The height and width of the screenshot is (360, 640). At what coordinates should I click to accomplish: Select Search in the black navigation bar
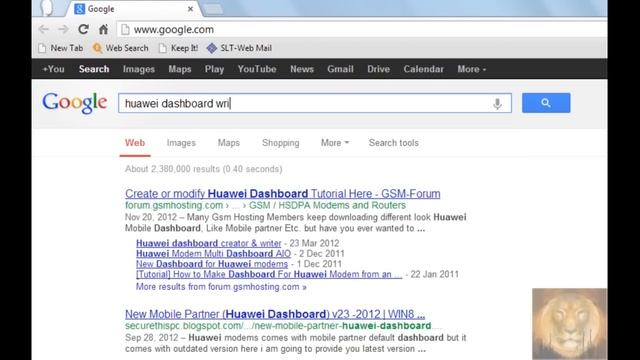click(x=94, y=69)
